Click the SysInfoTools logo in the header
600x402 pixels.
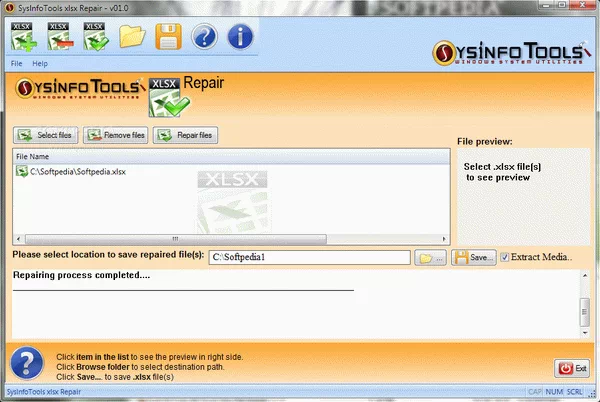pos(511,53)
